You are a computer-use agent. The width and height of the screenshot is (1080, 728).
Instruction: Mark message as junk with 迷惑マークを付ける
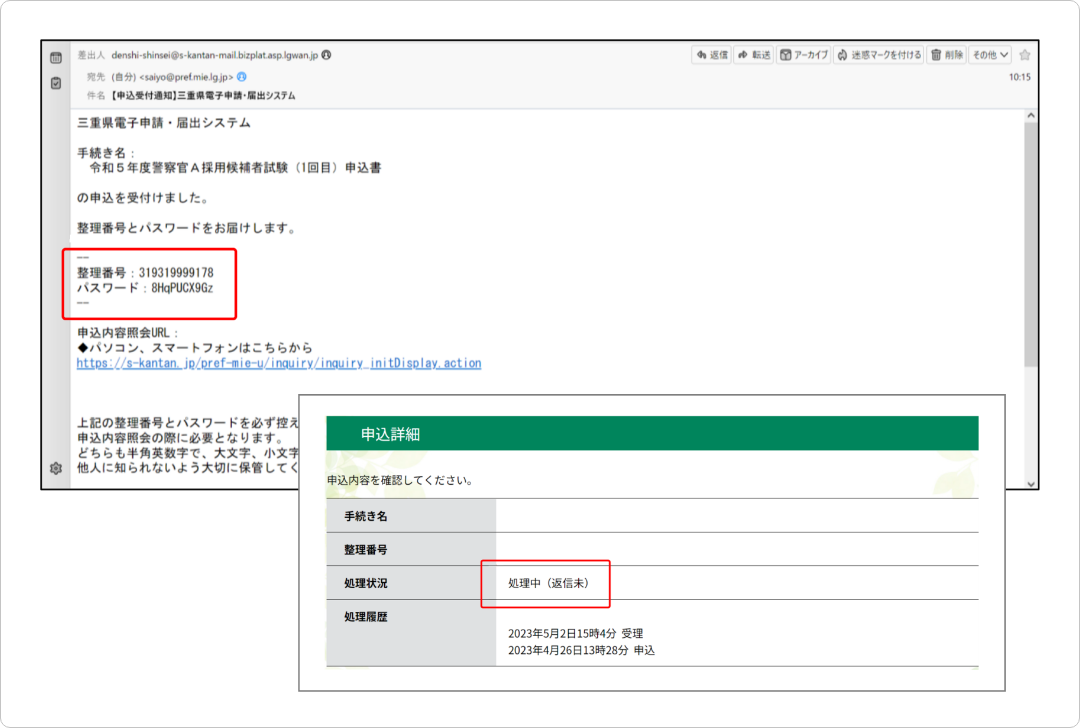pos(879,55)
